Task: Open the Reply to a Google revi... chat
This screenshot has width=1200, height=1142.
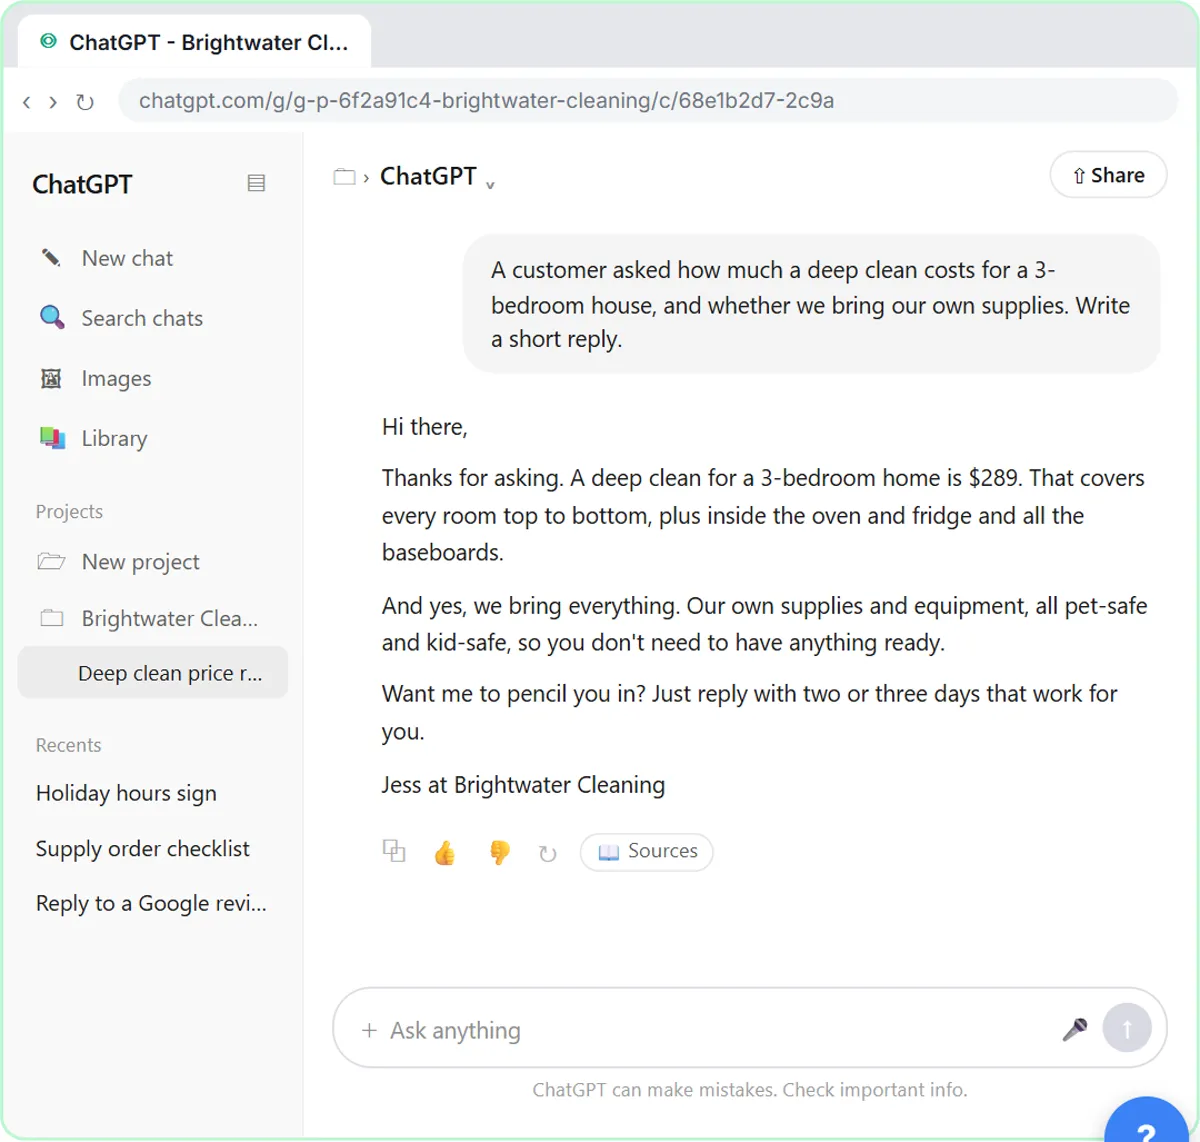Action: coord(153,903)
